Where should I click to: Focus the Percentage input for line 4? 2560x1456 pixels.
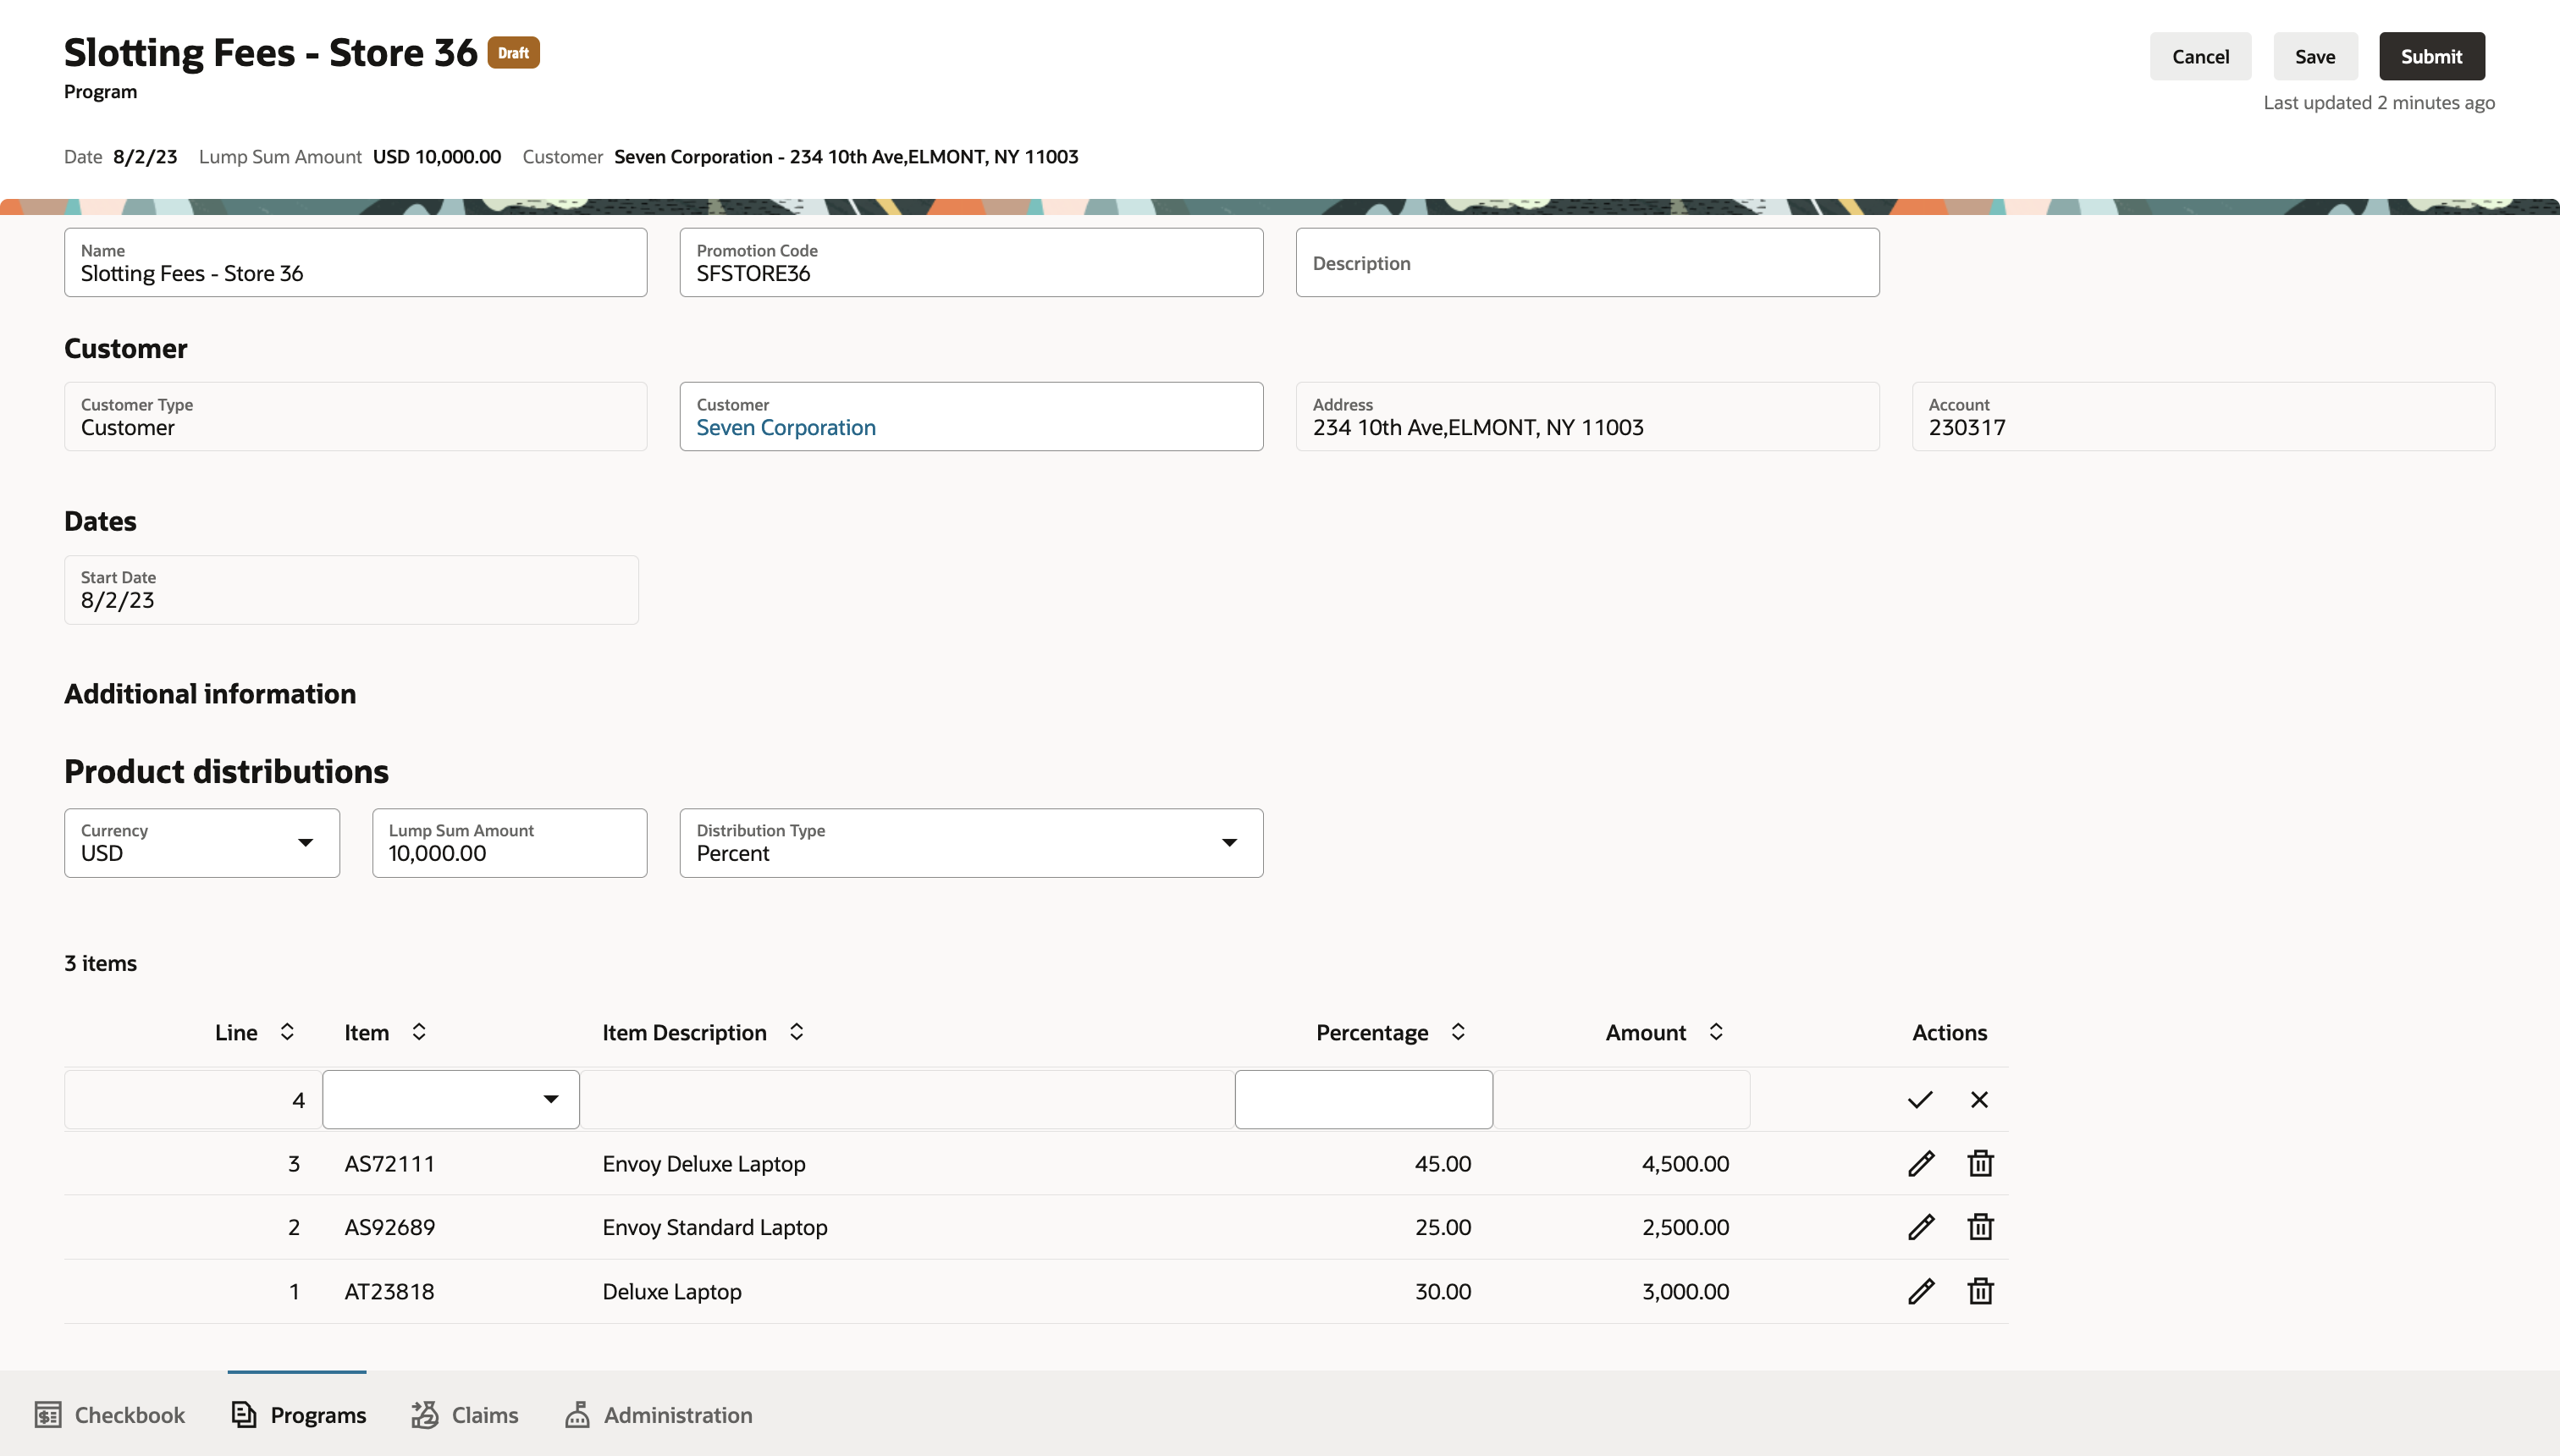(1364, 1099)
